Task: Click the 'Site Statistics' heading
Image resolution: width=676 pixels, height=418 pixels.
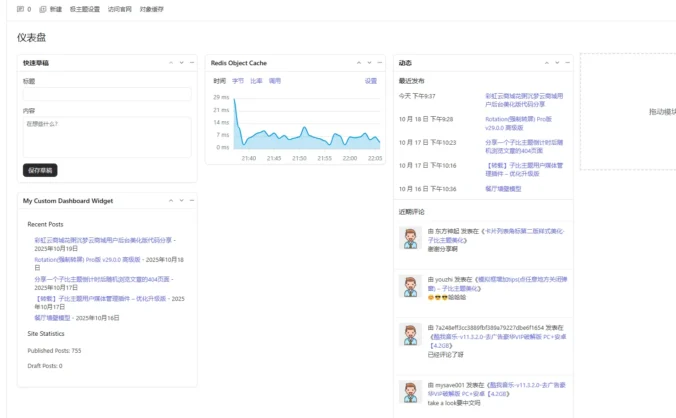Action: 46,334
